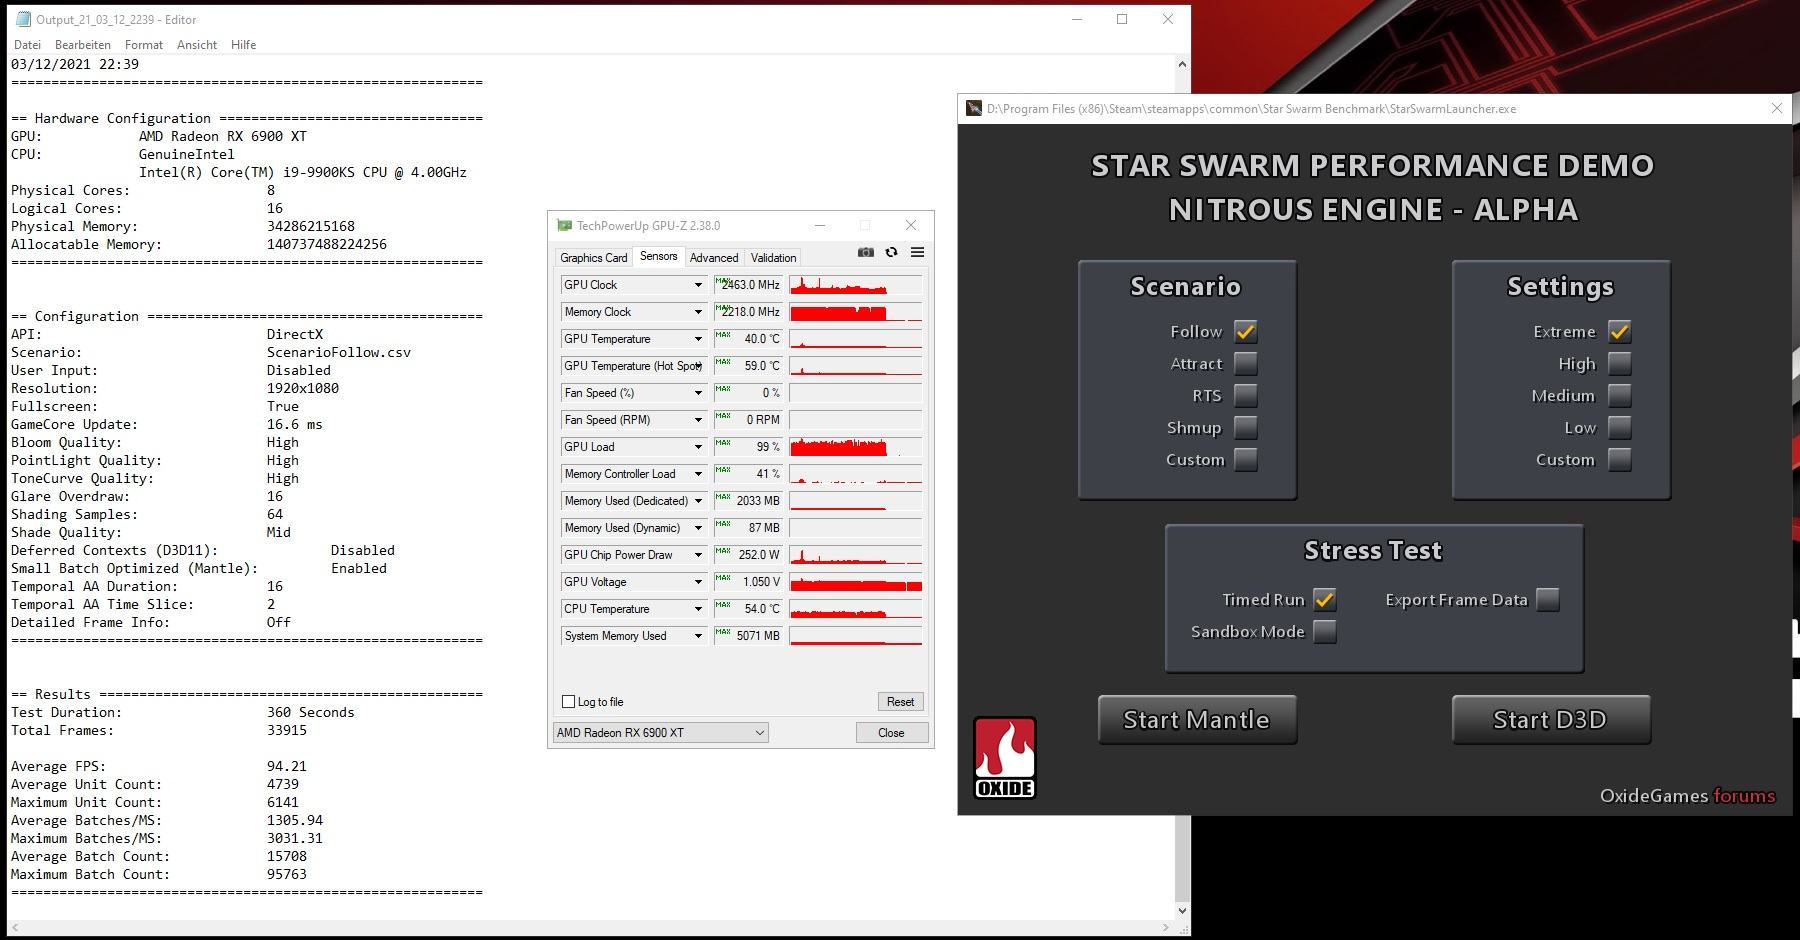Screen dimensions: 1800x940
Task: Select the RTS scenario checkbox
Action: [1246, 396]
